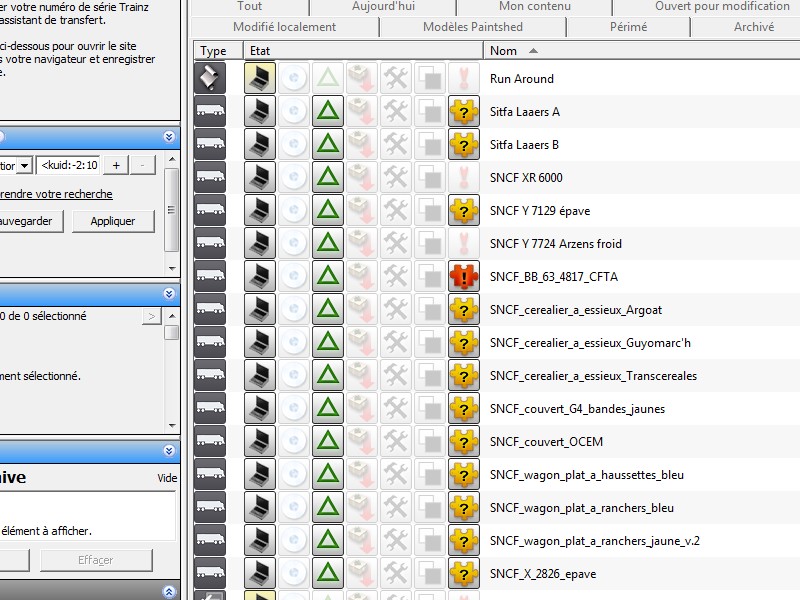The height and width of the screenshot is (600, 800).
Task: Click the Appliquer button
Action: (x=113, y=221)
